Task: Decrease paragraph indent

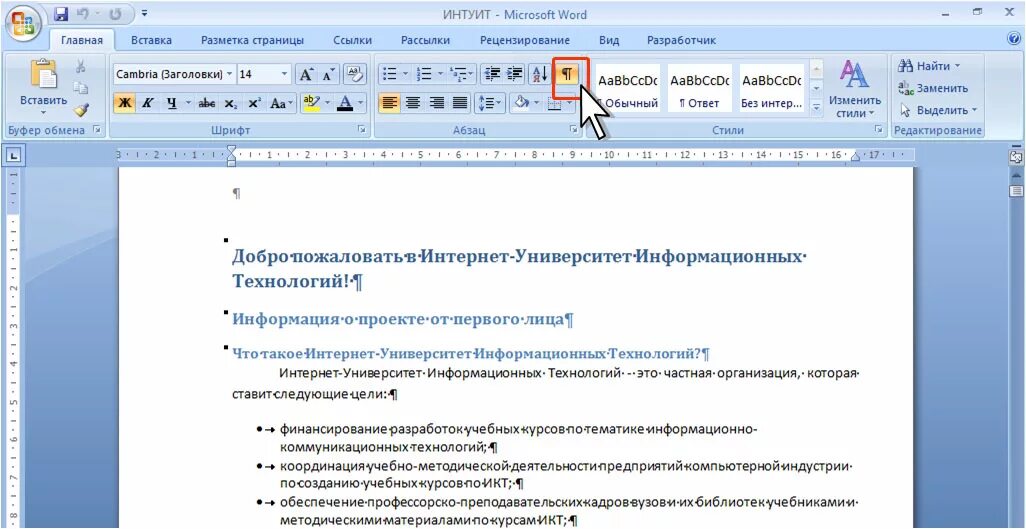Action: pos(491,74)
